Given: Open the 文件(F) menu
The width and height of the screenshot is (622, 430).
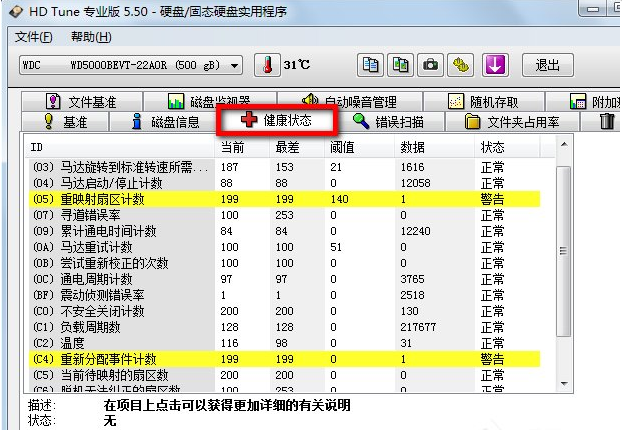Looking at the screenshot, I should coord(34,37).
